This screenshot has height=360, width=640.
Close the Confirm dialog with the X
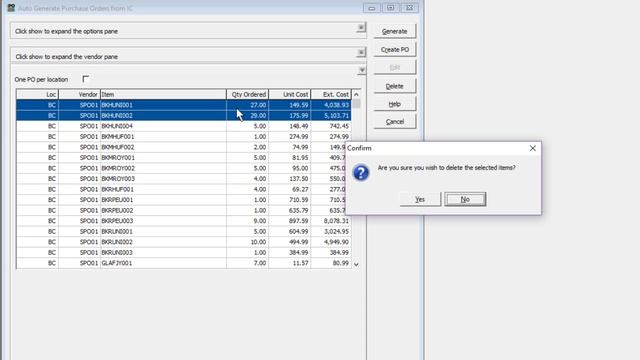533,148
